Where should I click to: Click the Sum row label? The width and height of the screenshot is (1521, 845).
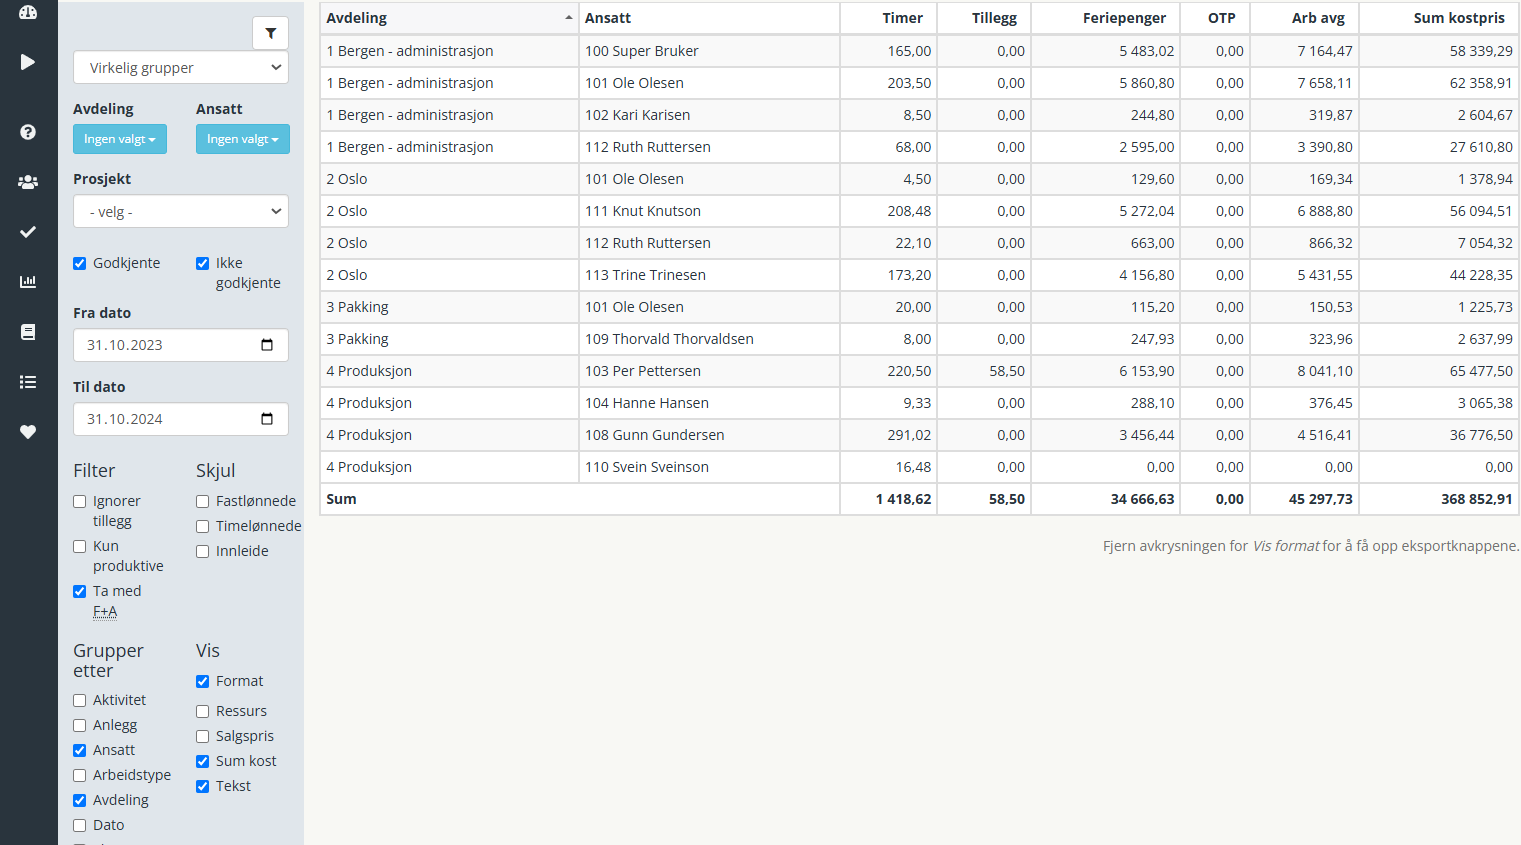click(x=341, y=499)
